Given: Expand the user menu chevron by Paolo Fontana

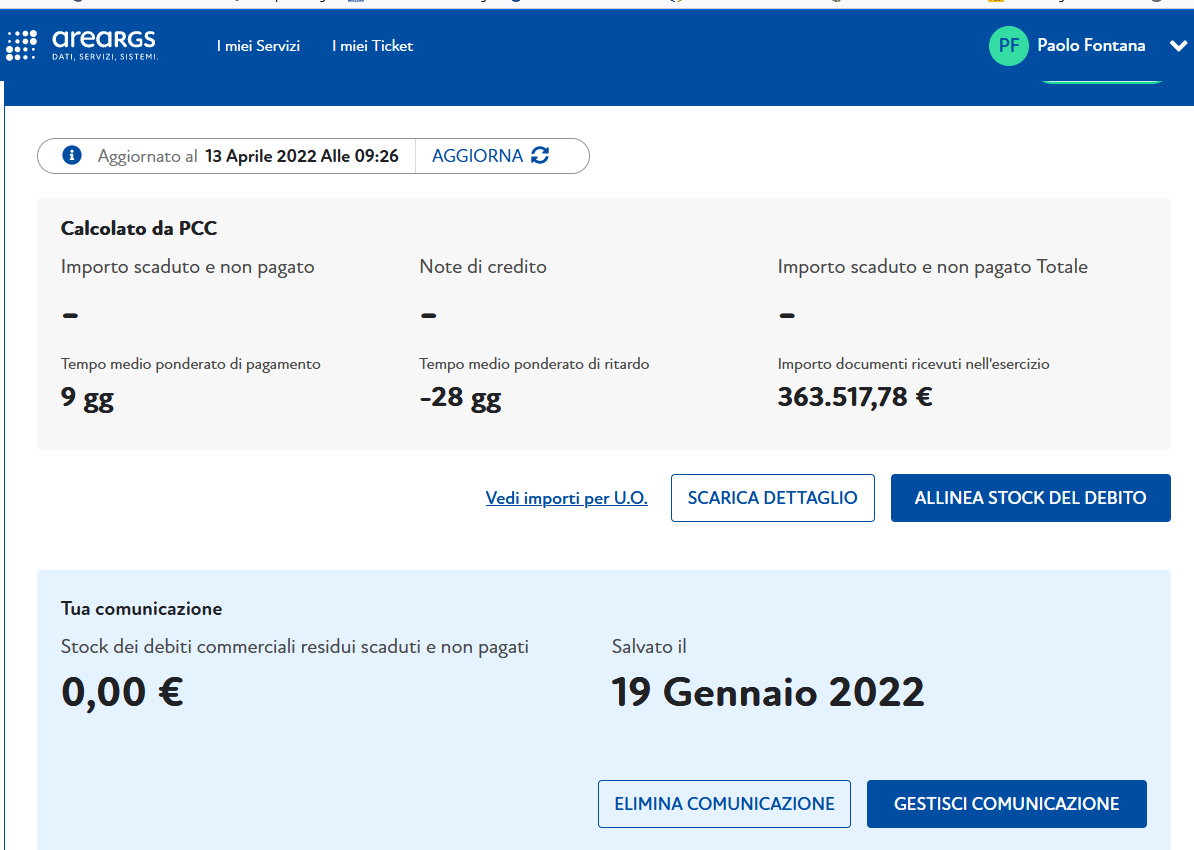Looking at the screenshot, I should [x=1177, y=46].
